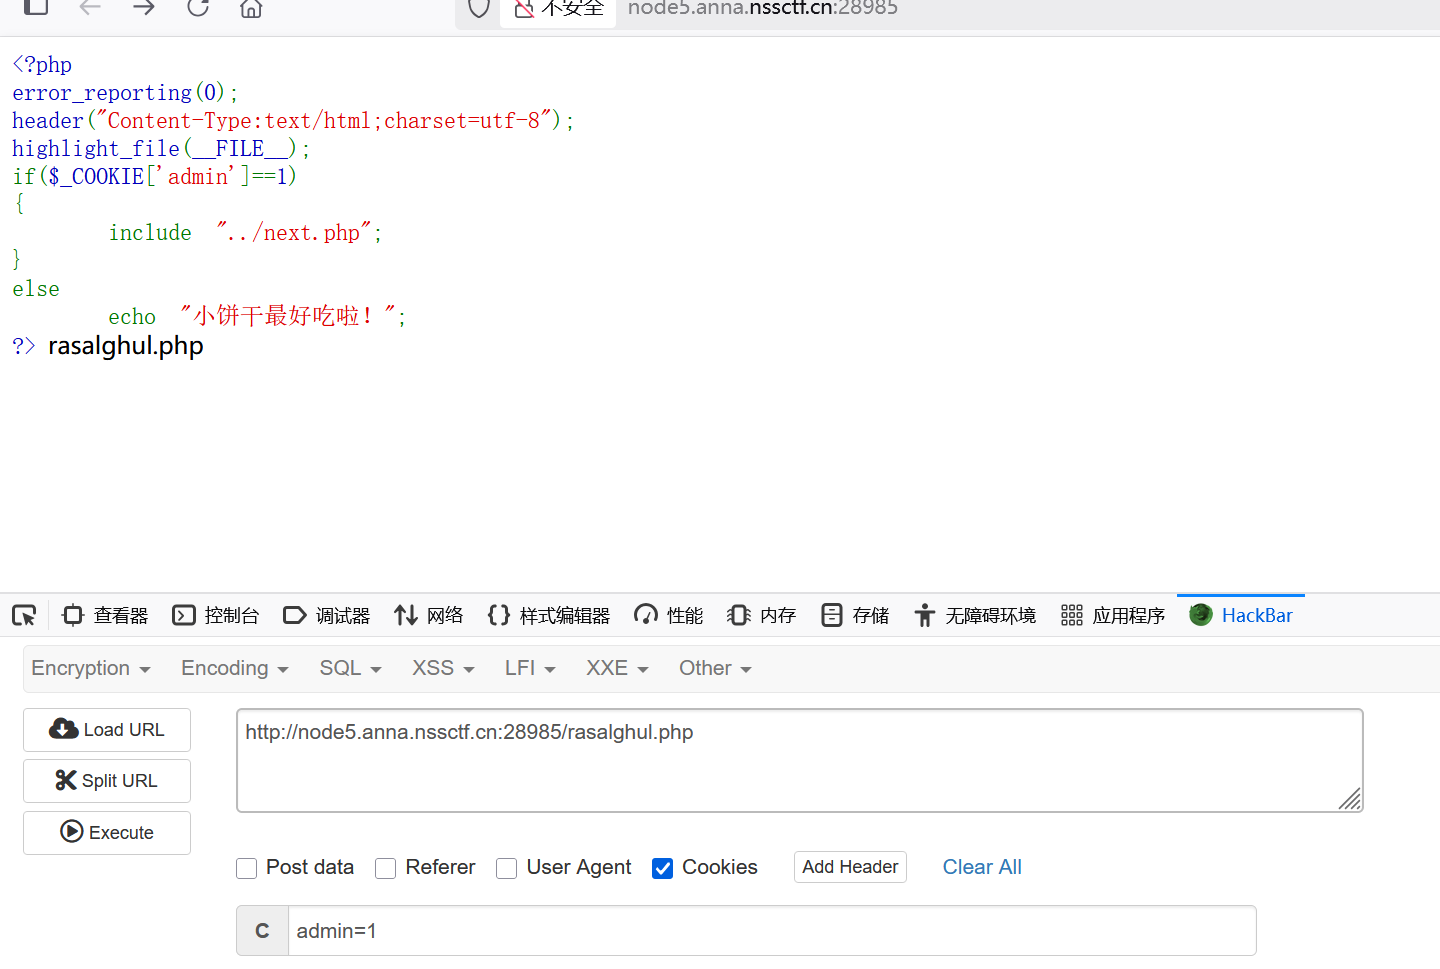The width and height of the screenshot is (1440, 969).
Task: Click into the HackBar URL text area
Action: [x=800, y=760]
